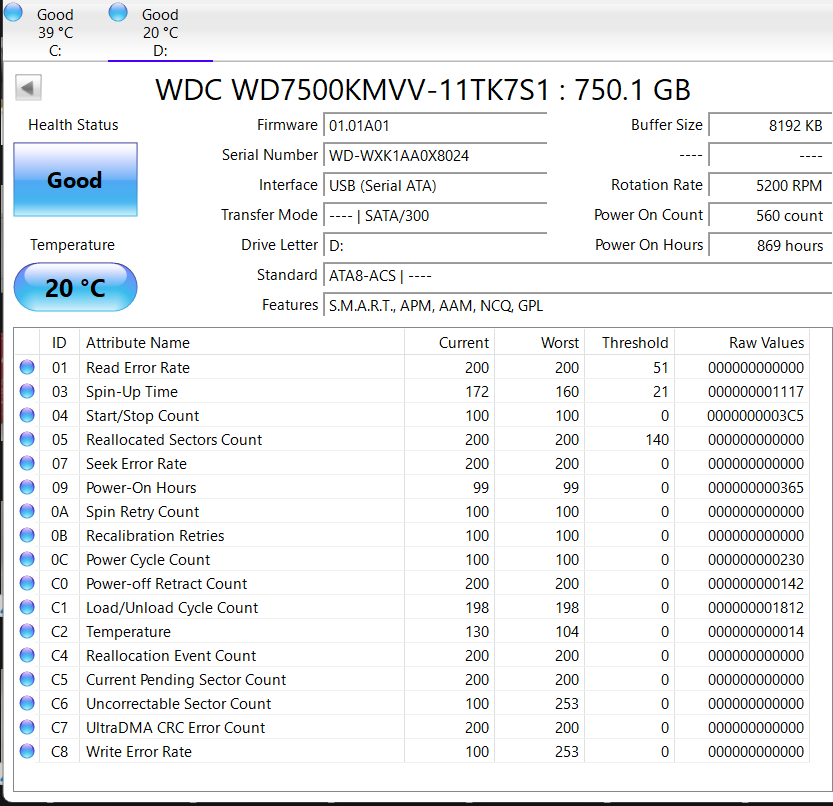
Task: Click status orb for Current Pending Sector Count
Action: point(27,679)
